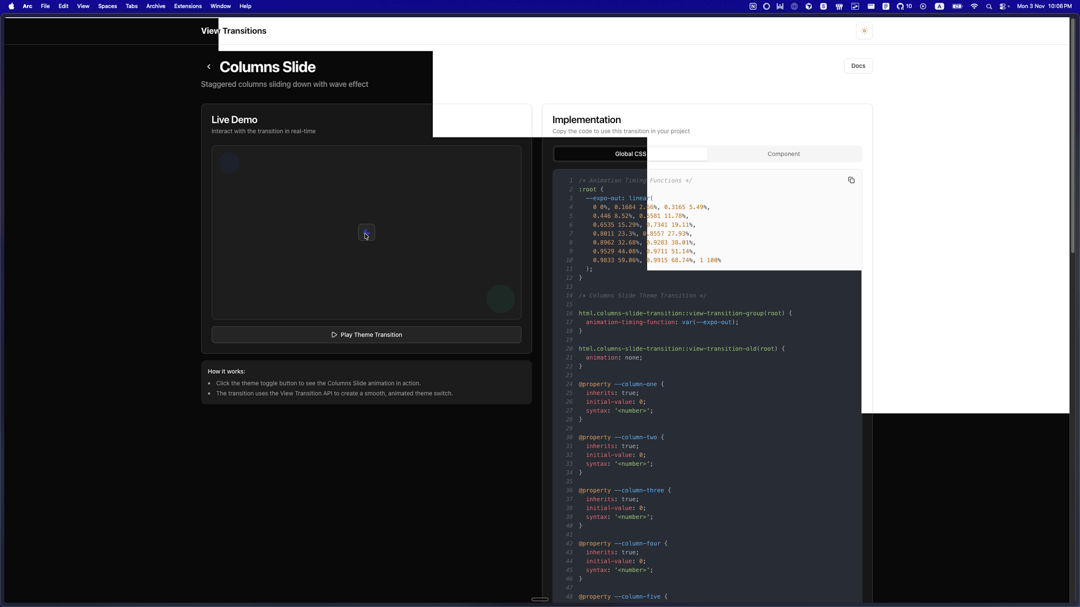Open the File menu

(45, 6)
